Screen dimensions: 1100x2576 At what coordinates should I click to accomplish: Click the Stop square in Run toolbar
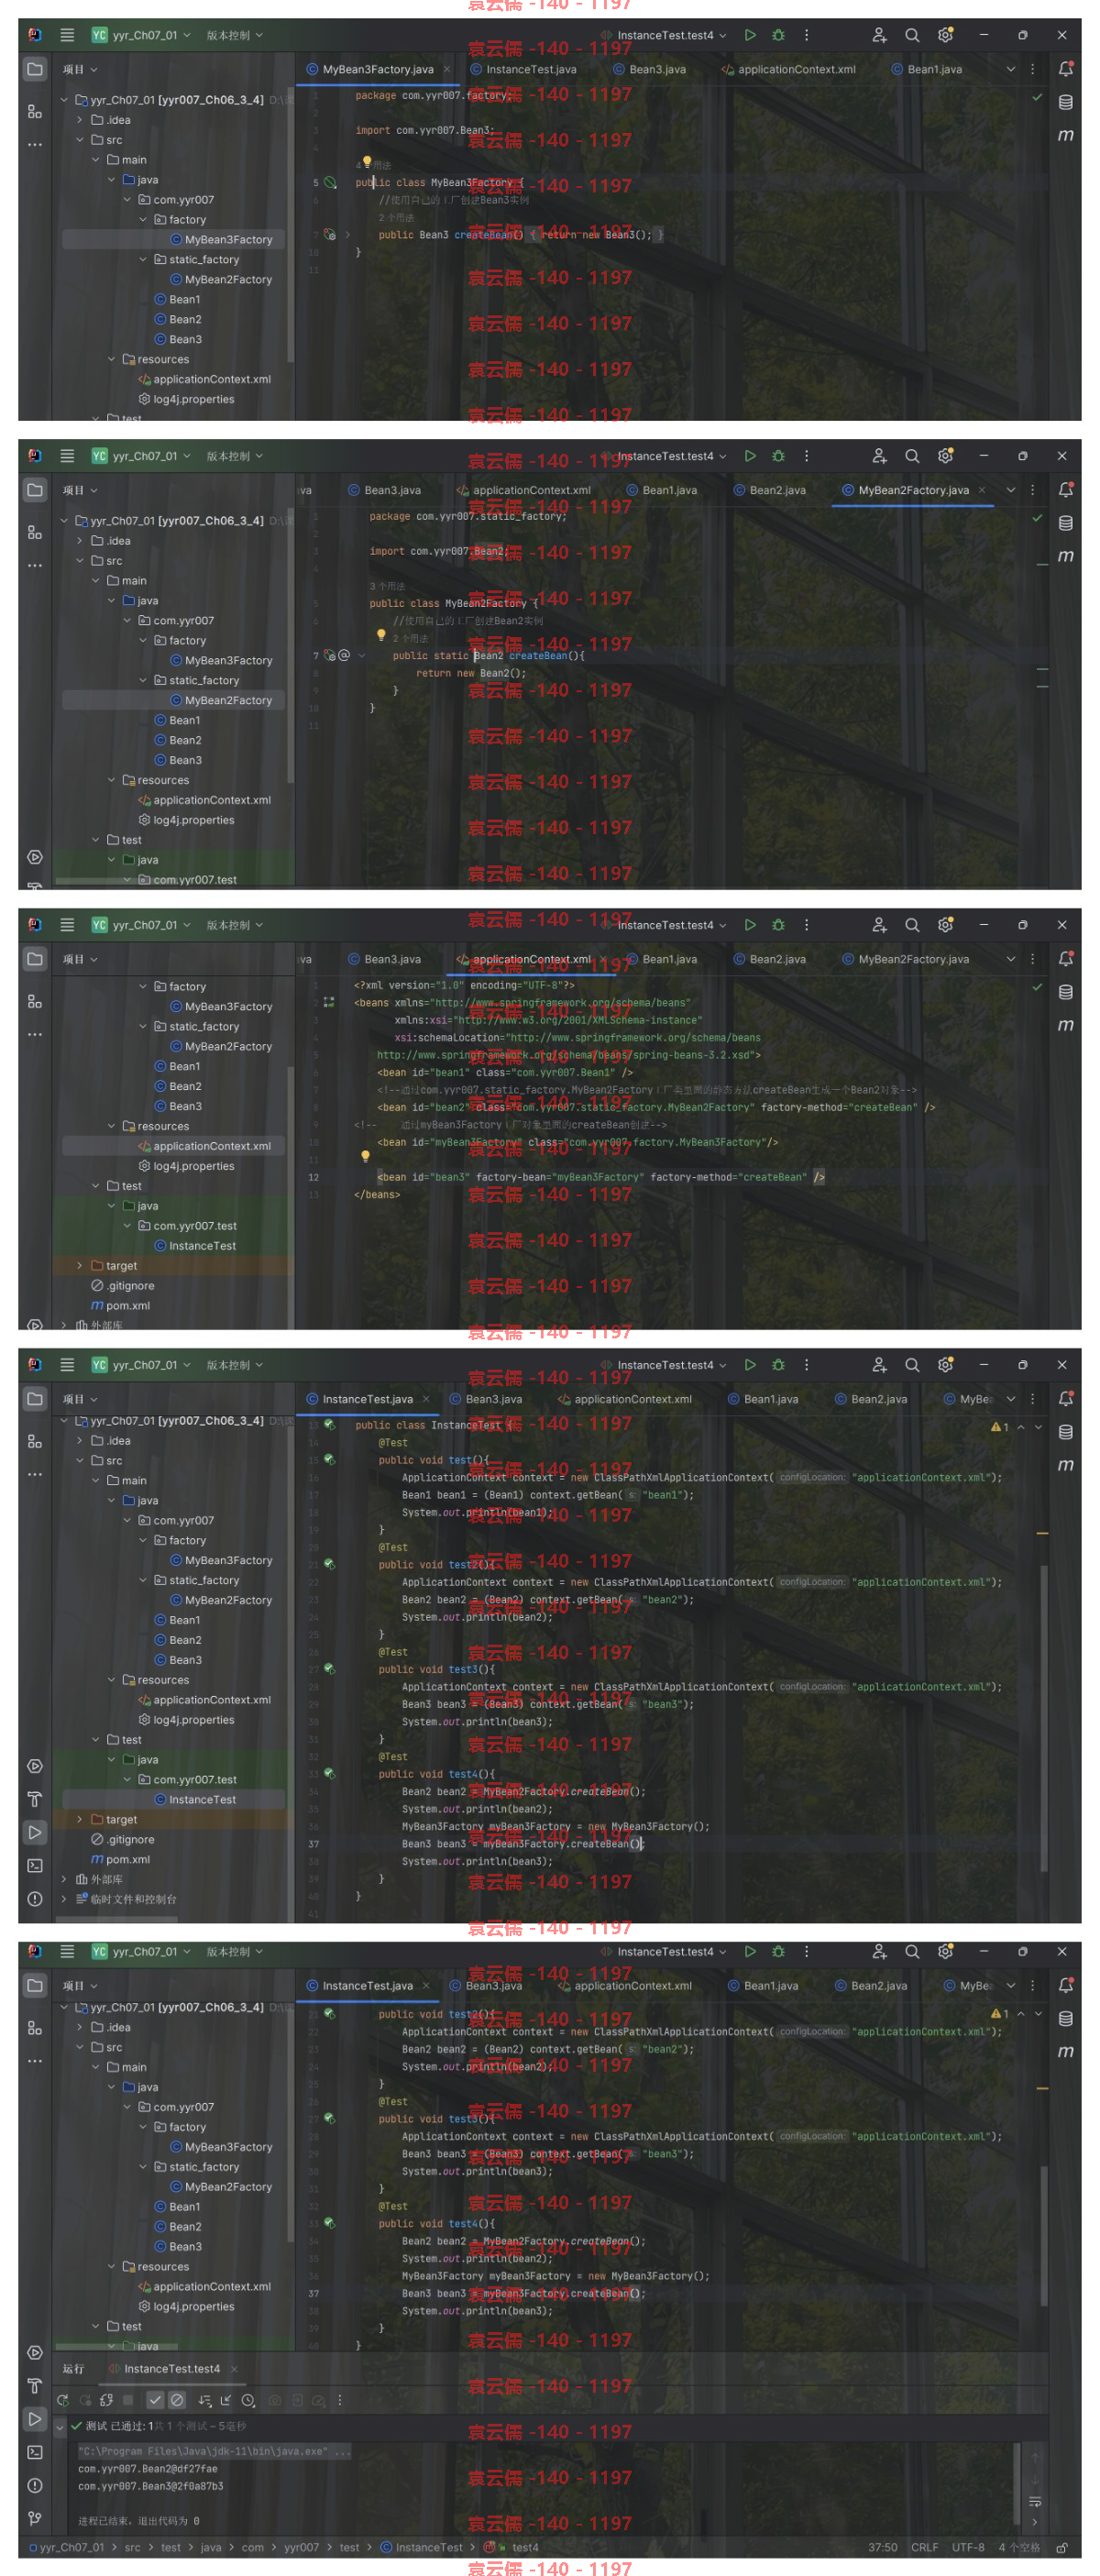tap(128, 2400)
